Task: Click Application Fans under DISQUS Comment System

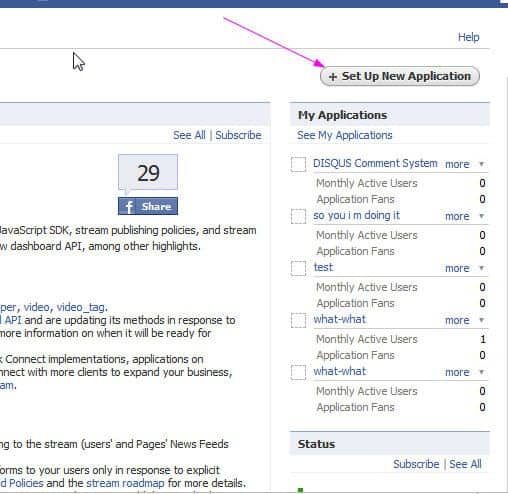Action: tap(355, 199)
